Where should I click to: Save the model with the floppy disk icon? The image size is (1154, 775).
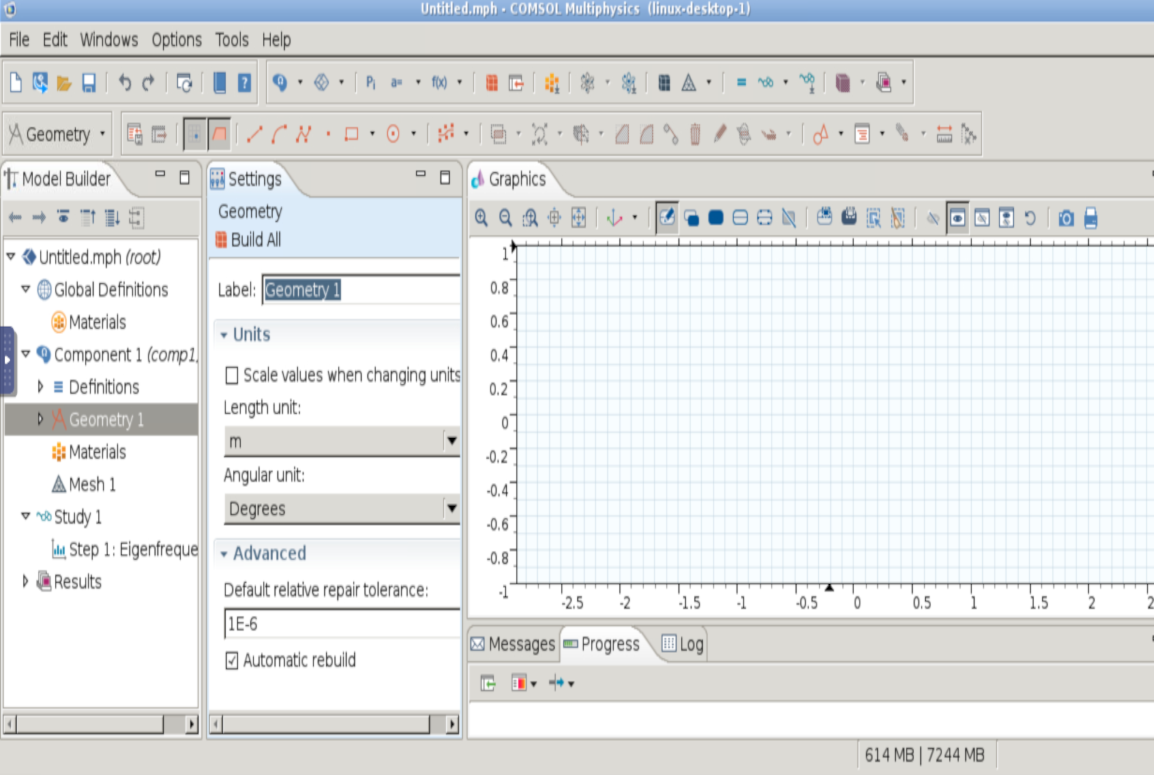(x=88, y=82)
